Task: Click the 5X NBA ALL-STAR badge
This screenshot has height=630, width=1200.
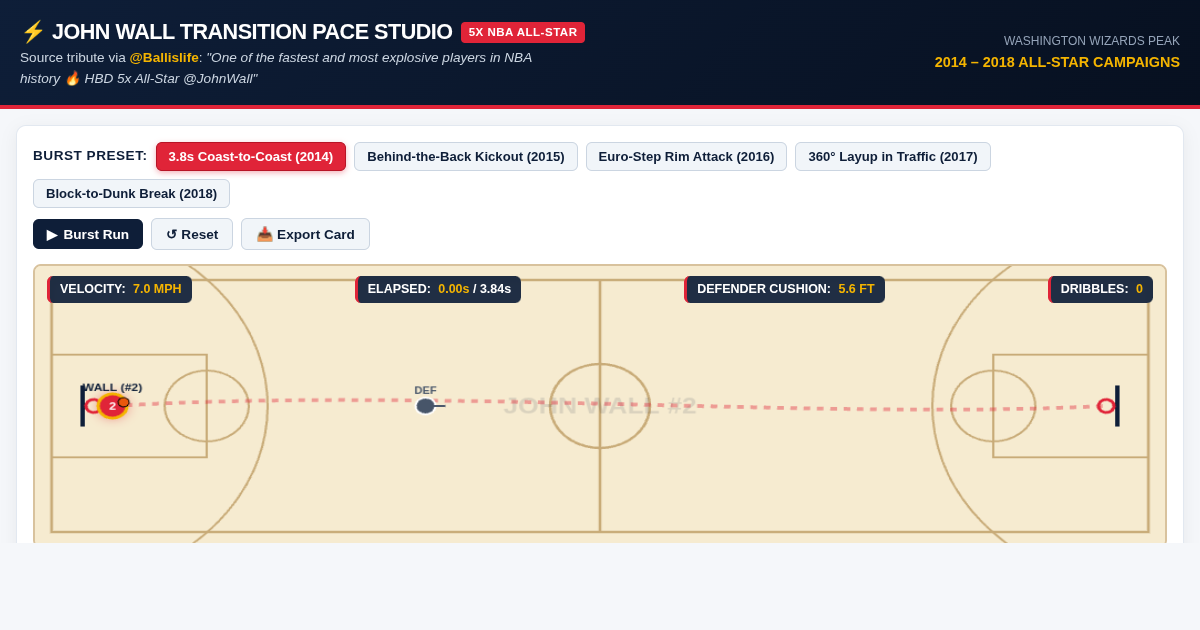Action: point(523,32)
